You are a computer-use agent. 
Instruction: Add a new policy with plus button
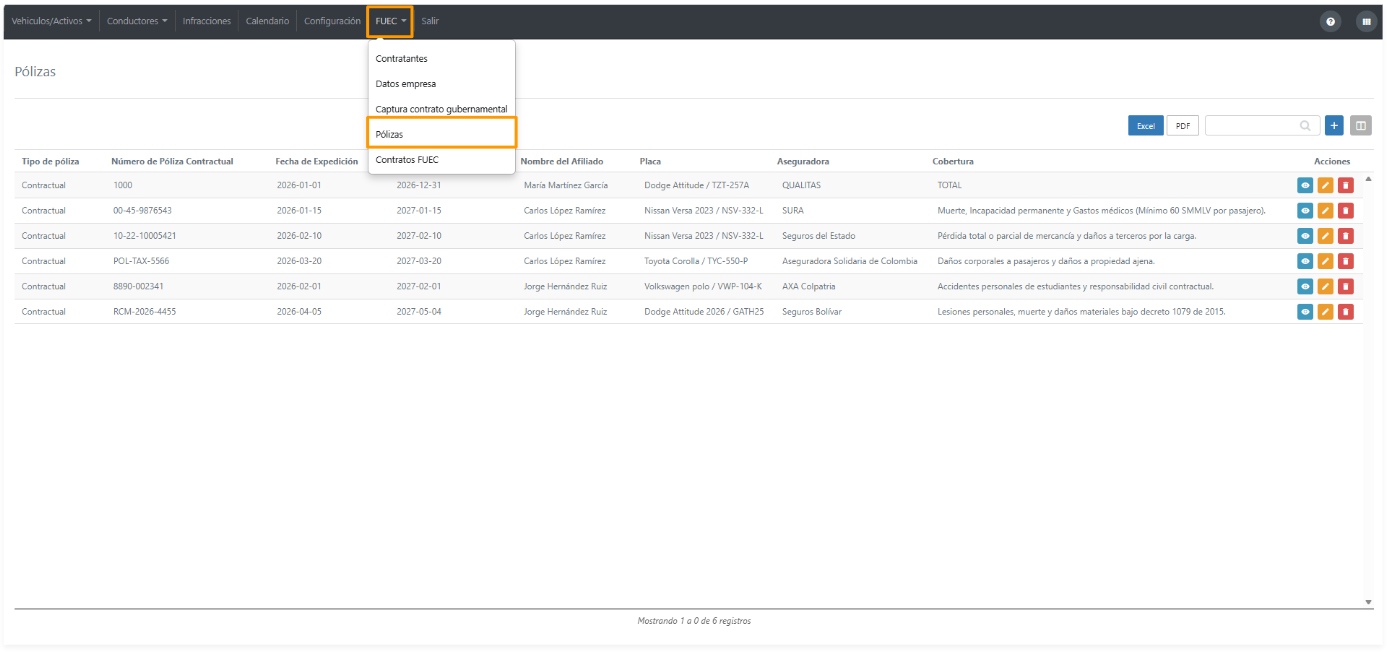(1334, 125)
